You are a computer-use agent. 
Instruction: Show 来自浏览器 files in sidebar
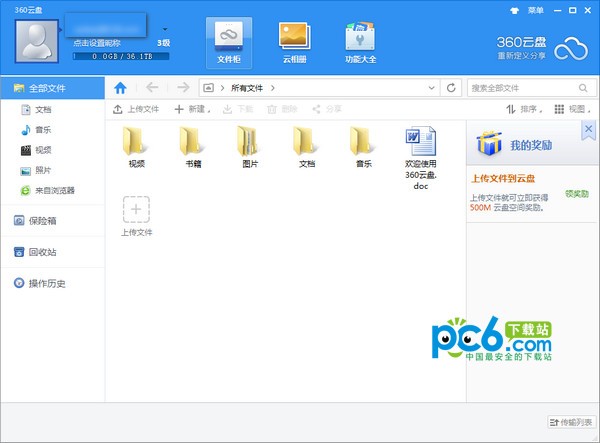(x=47, y=191)
